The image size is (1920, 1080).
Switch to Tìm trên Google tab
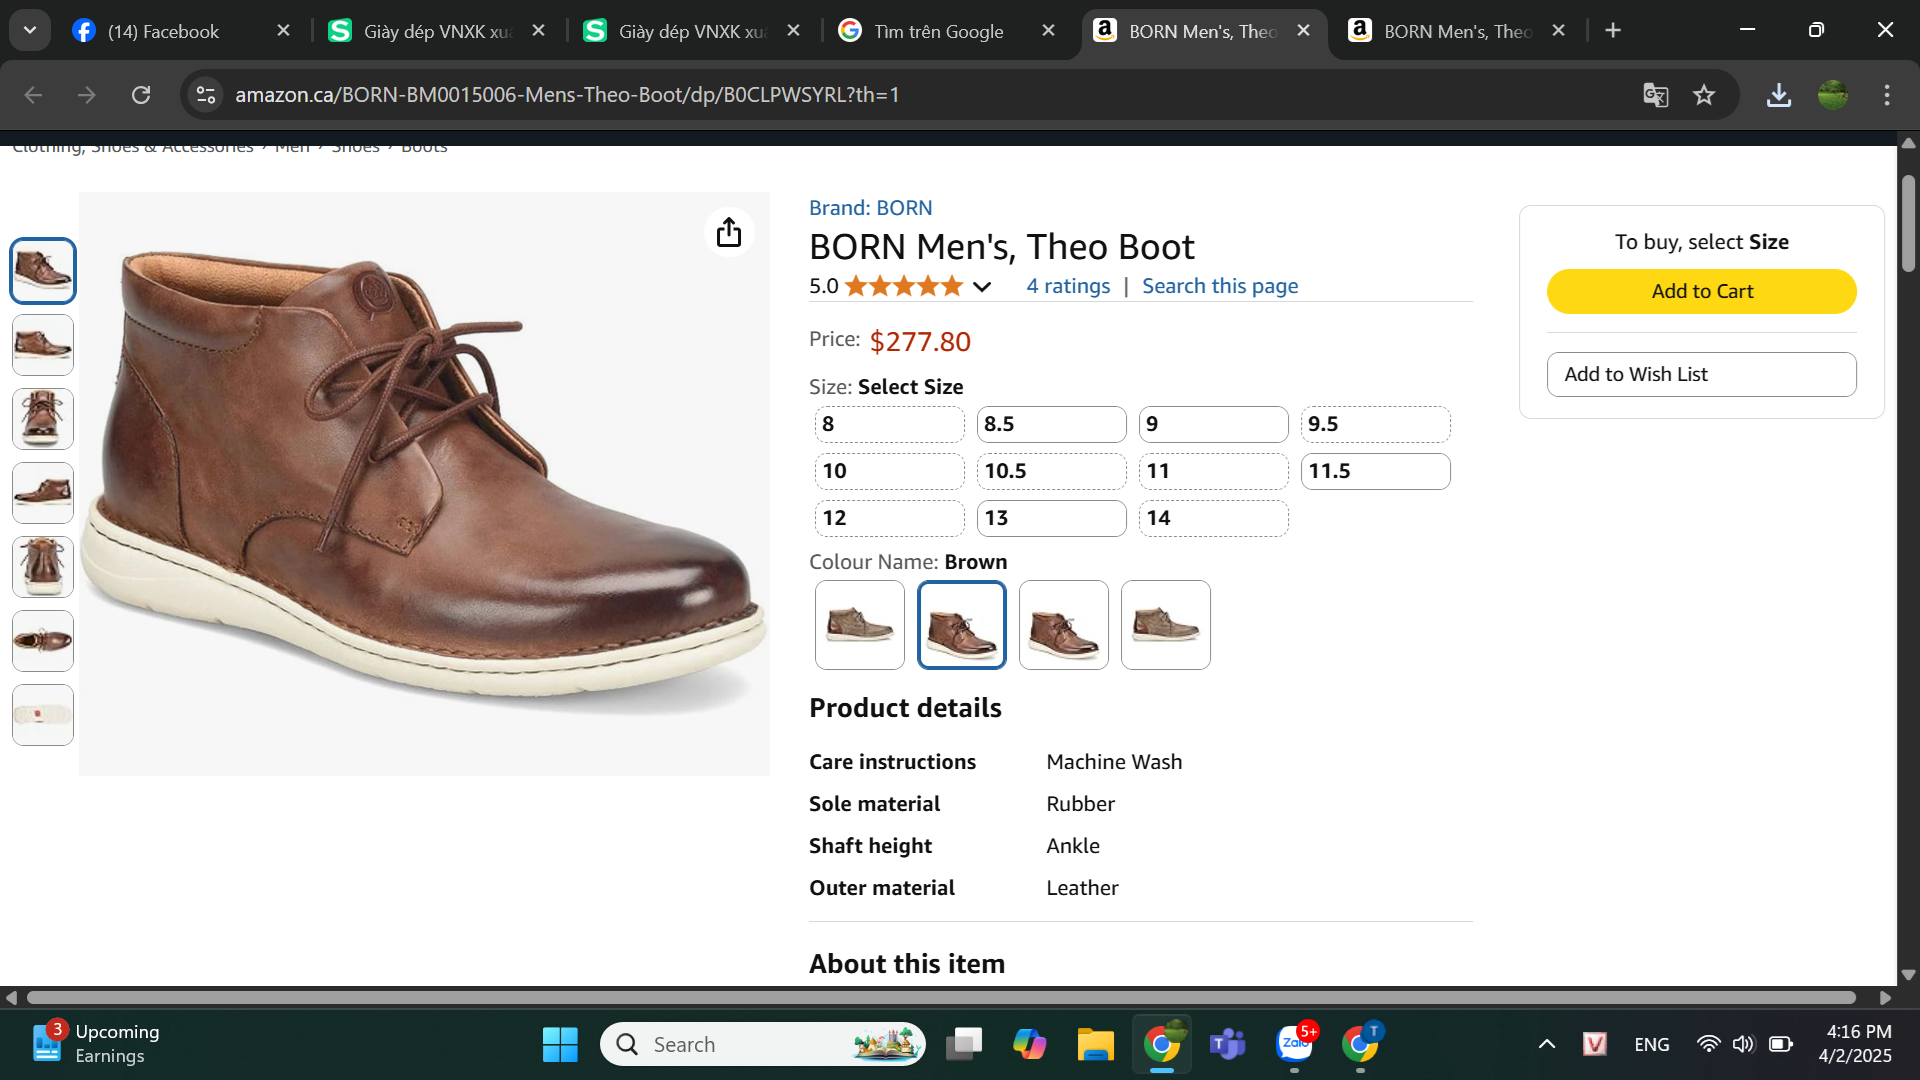point(938,31)
